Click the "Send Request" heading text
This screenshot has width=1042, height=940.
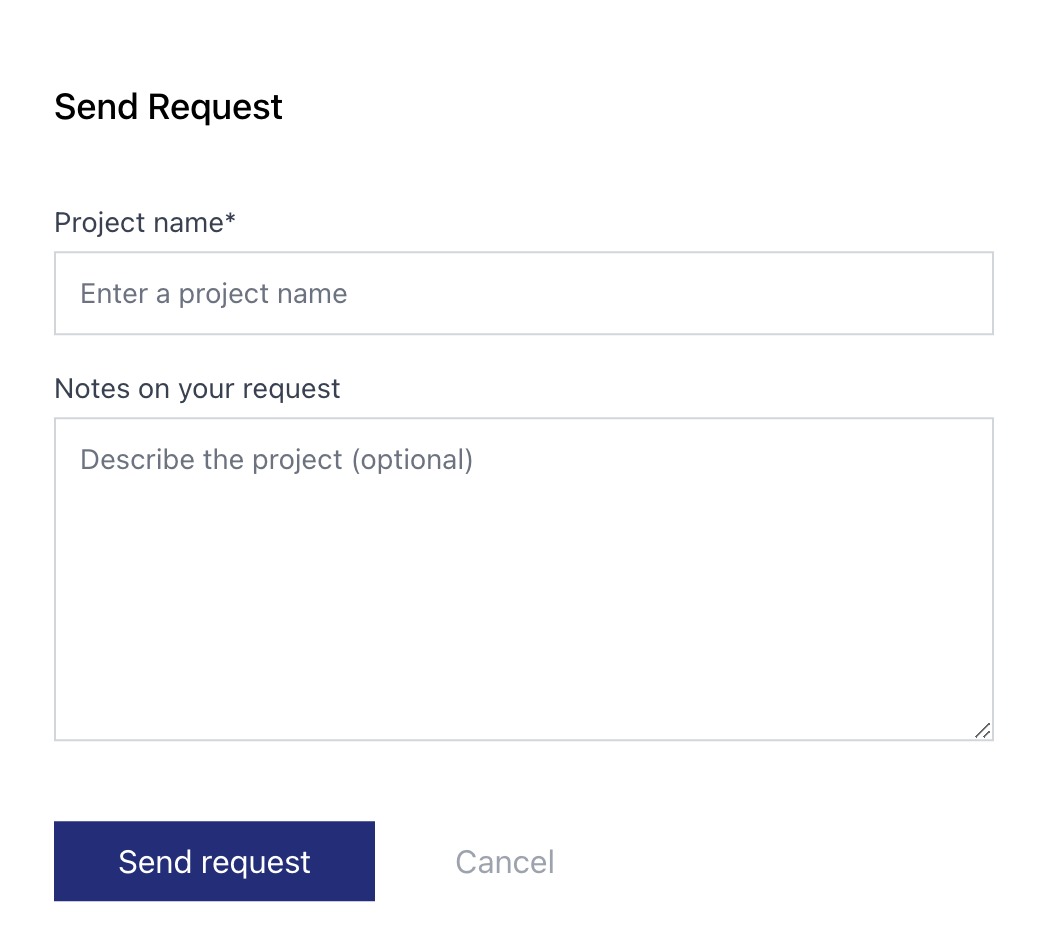(168, 107)
